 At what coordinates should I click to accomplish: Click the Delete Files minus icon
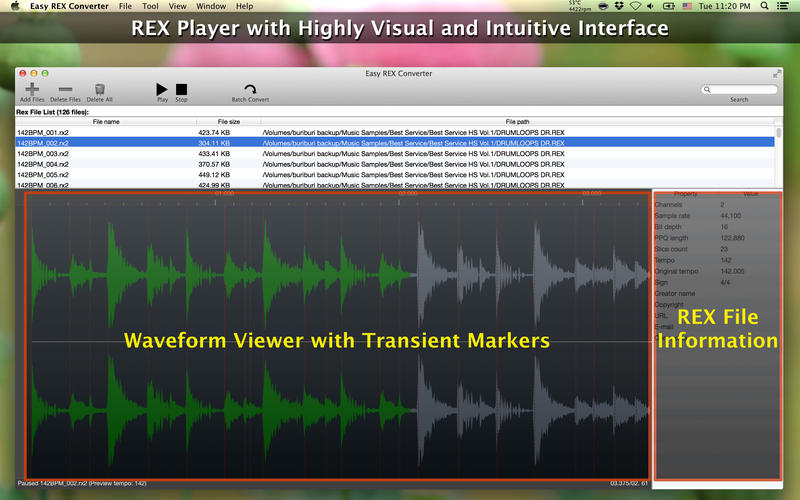65,89
